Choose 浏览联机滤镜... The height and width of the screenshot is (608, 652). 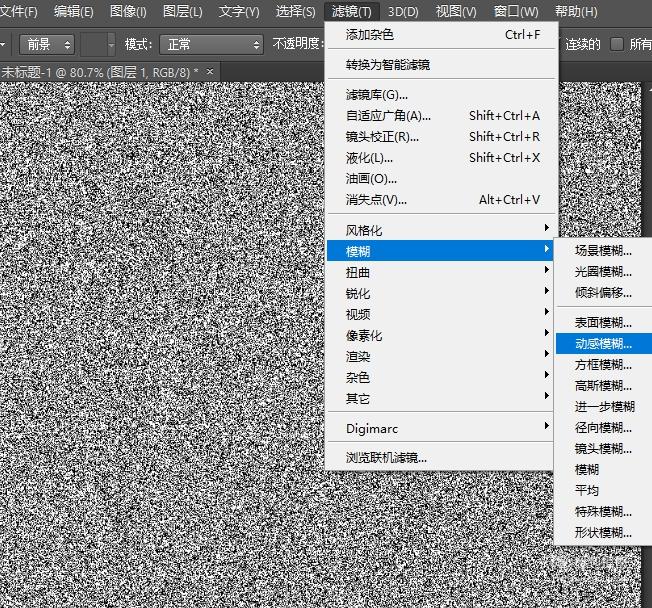coord(440,458)
